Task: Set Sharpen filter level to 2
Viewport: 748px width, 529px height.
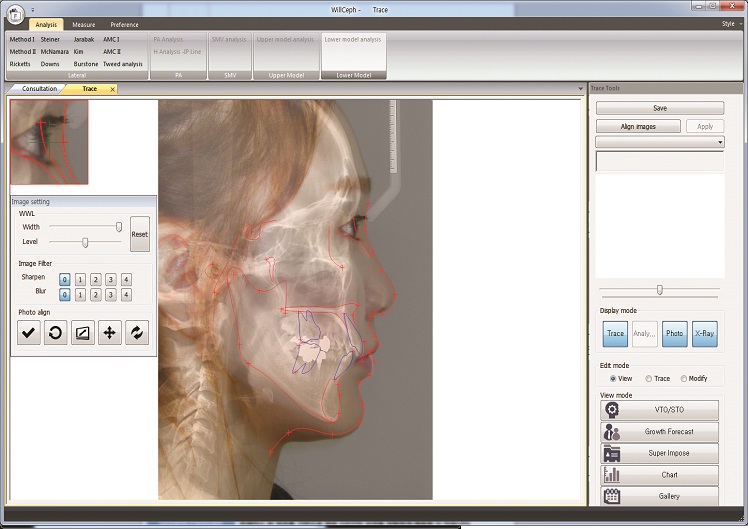Action: (95, 280)
